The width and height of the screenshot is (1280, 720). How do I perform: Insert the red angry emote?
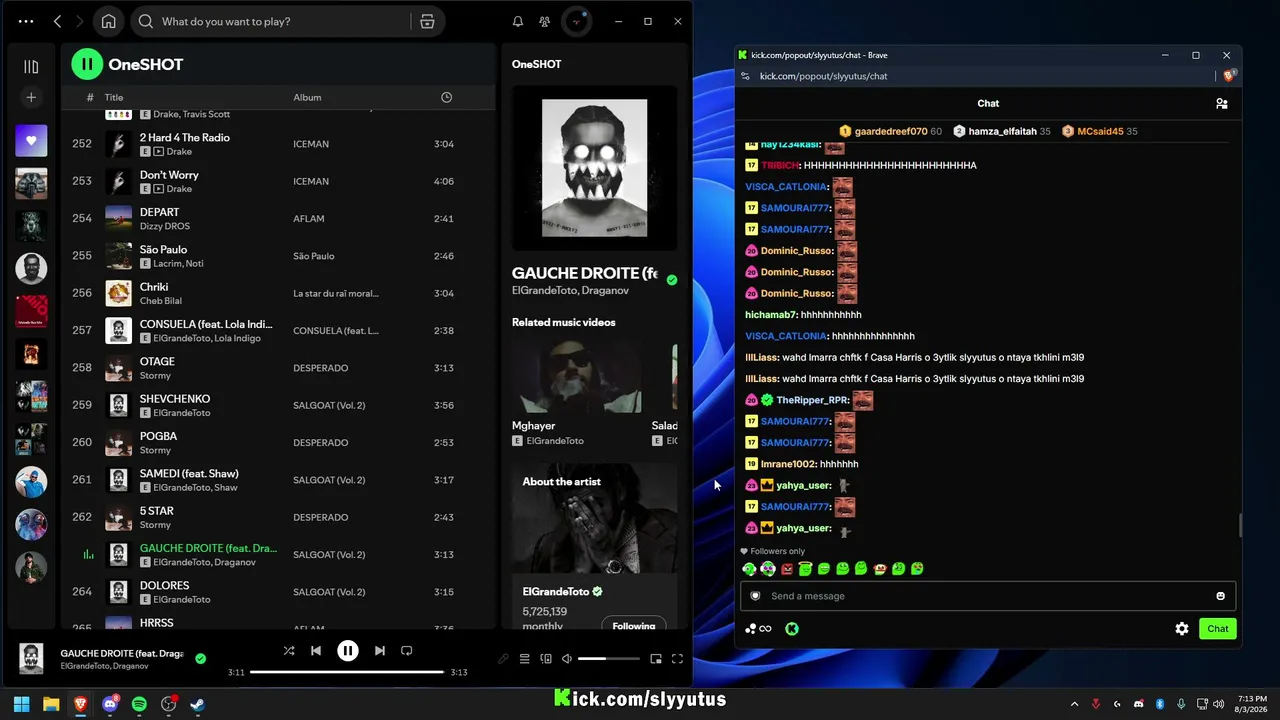tap(787, 569)
